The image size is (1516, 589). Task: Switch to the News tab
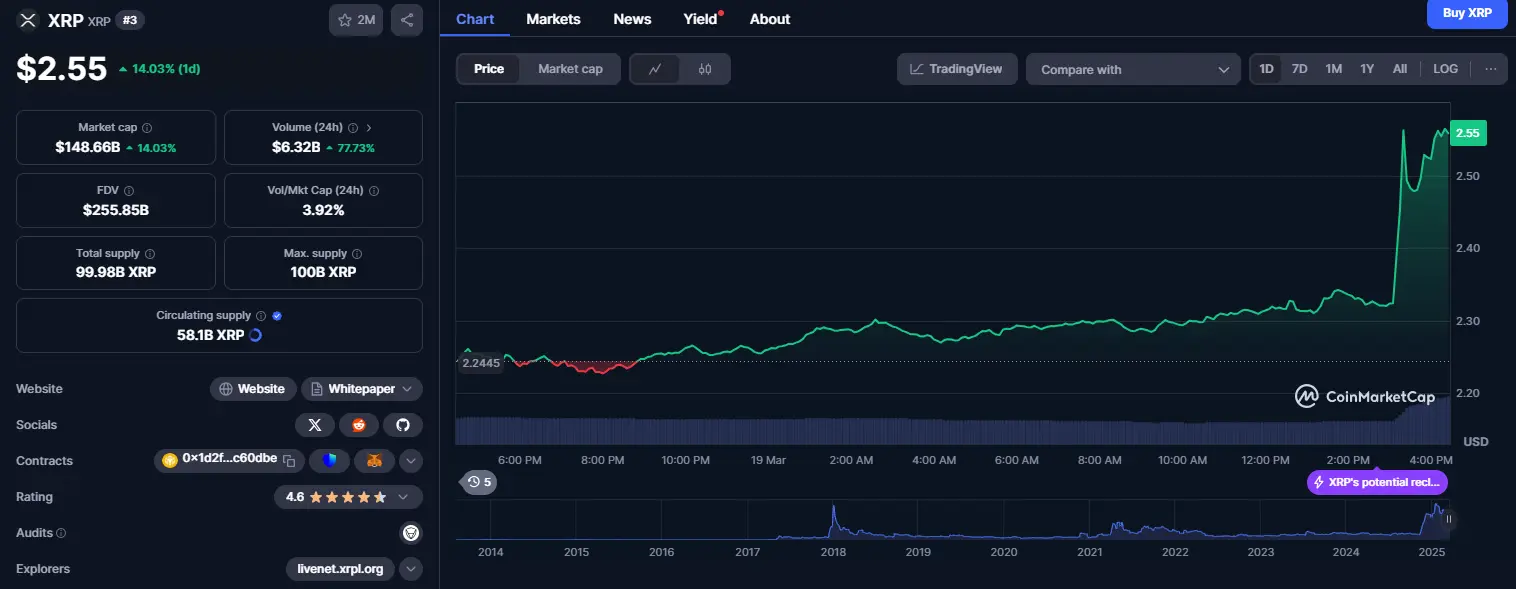click(x=632, y=19)
